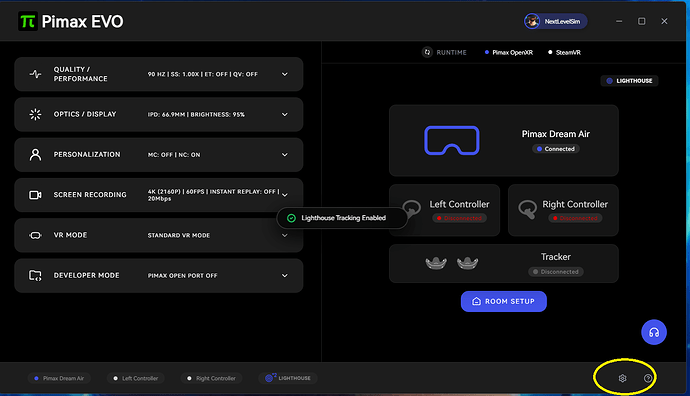
Task: Open the Tracker card
Action: click(x=503, y=263)
